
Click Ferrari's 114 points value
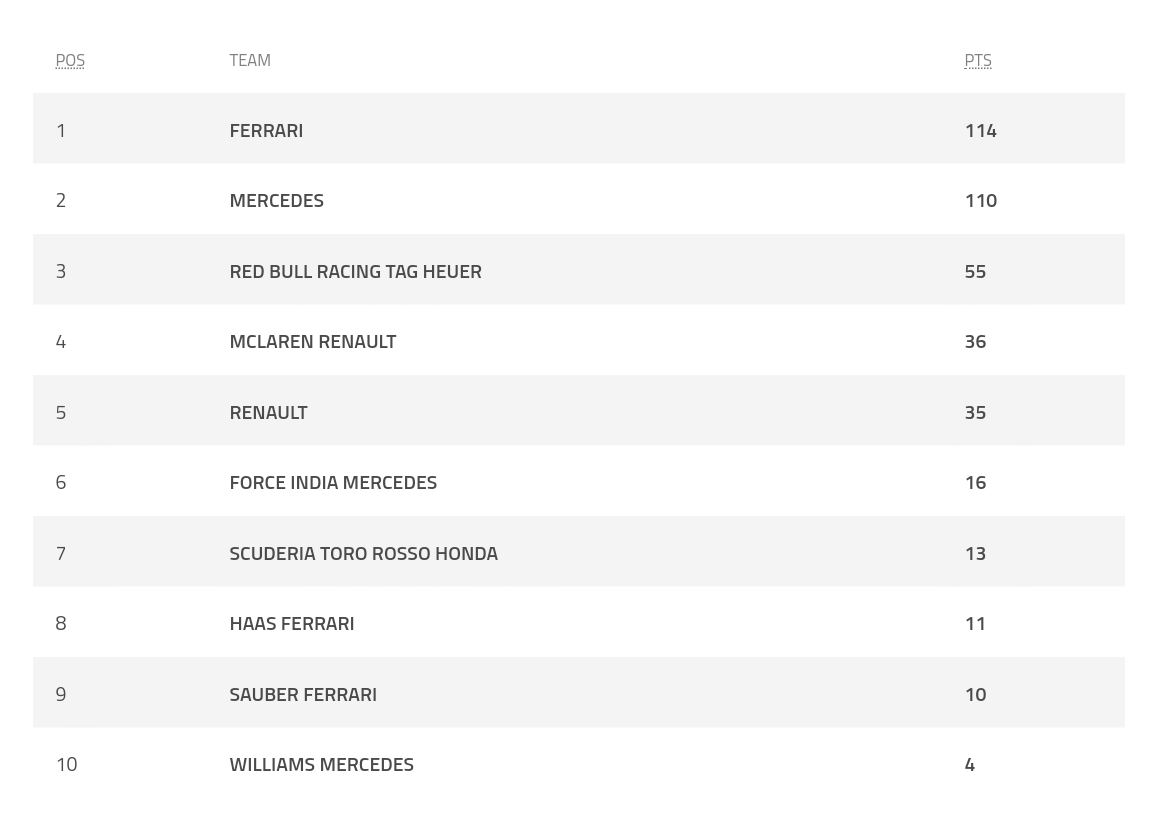(980, 130)
